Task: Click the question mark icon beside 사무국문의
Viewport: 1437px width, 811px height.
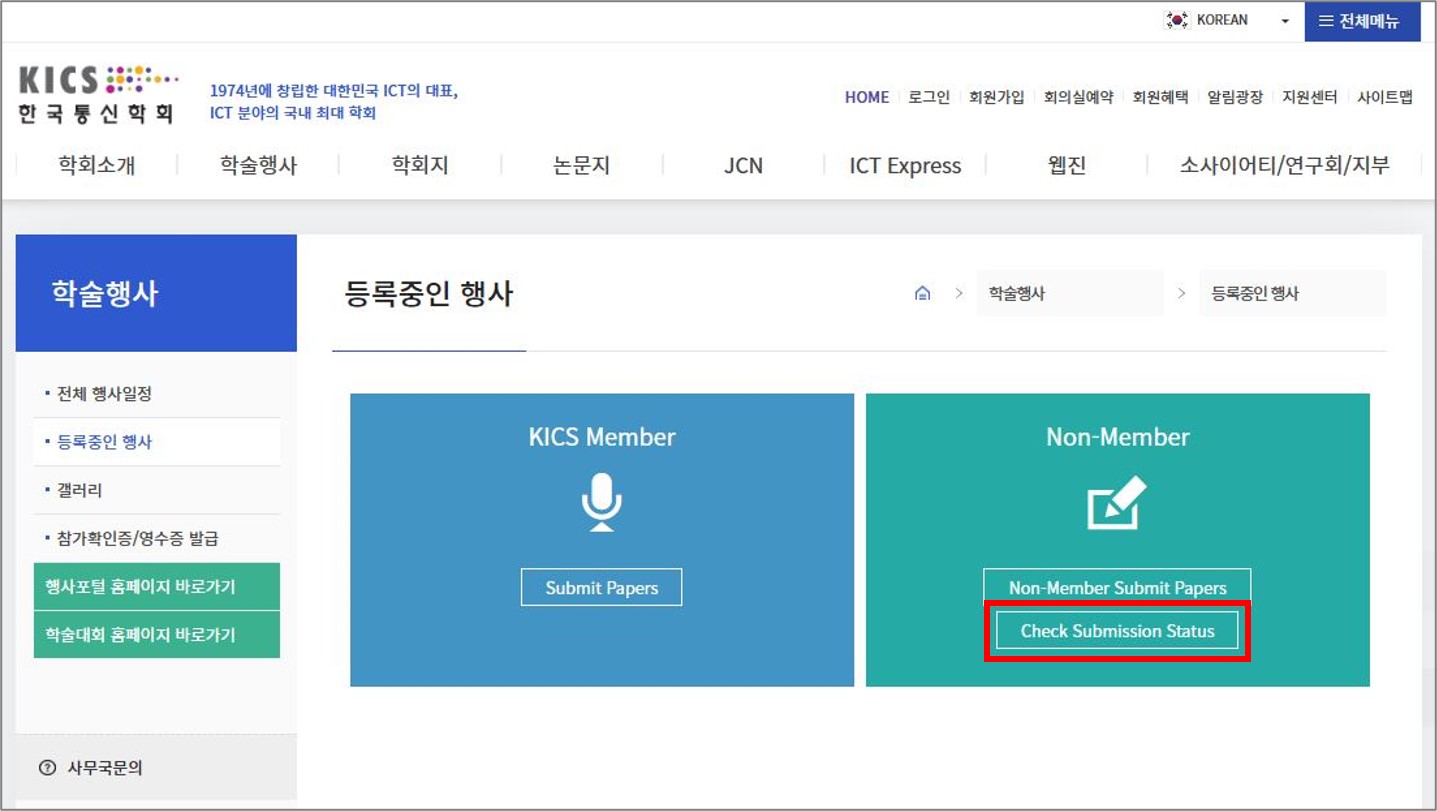Action: point(47,768)
